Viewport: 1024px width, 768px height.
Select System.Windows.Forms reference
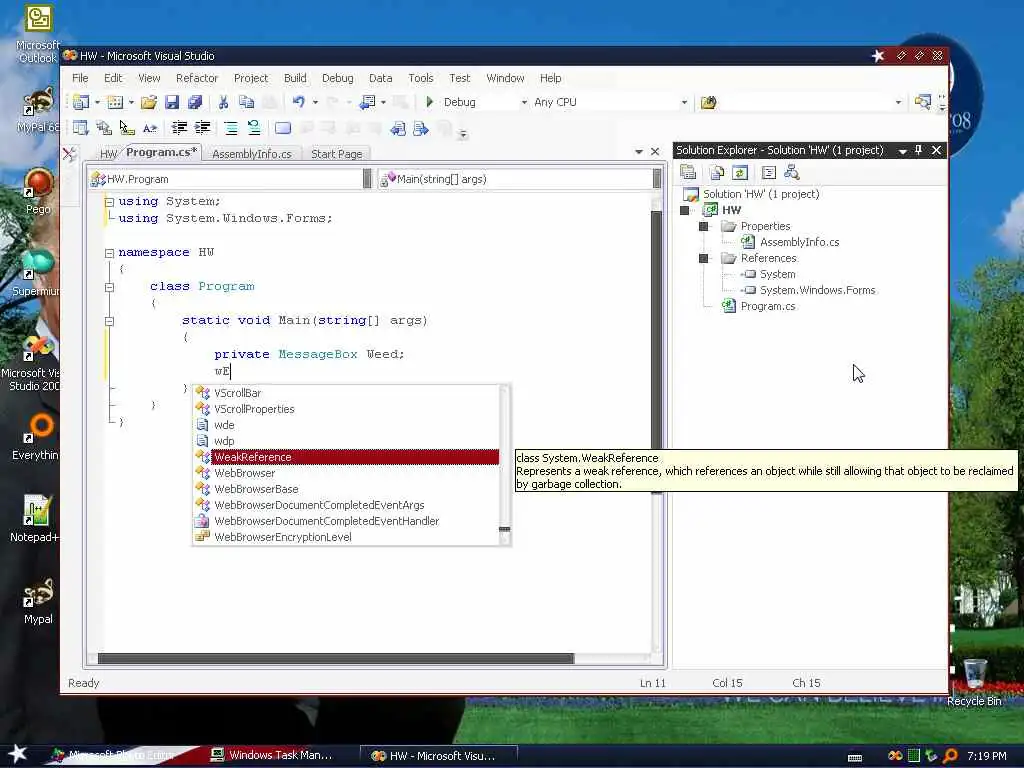pos(817,290)
